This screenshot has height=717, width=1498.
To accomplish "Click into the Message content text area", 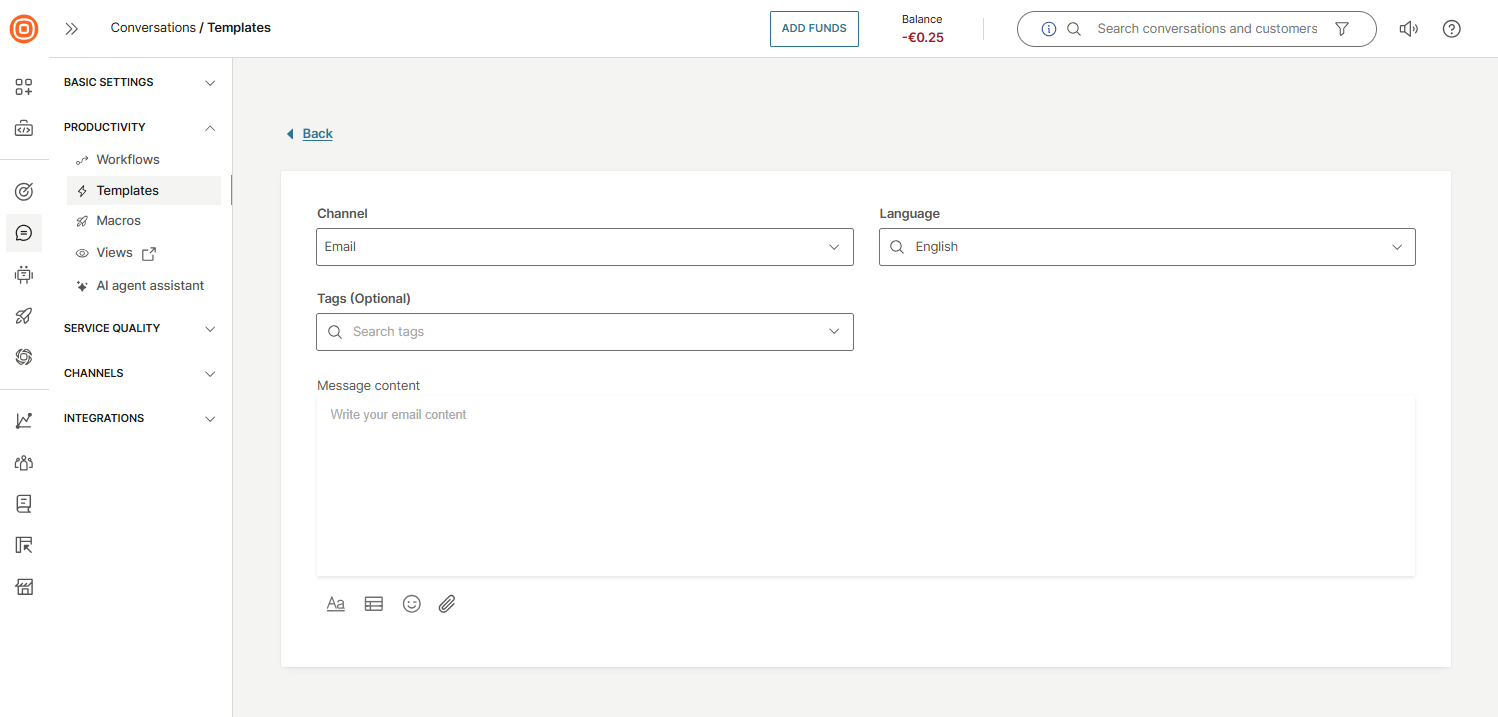I will pyautogui.click(x=865, y=485).
